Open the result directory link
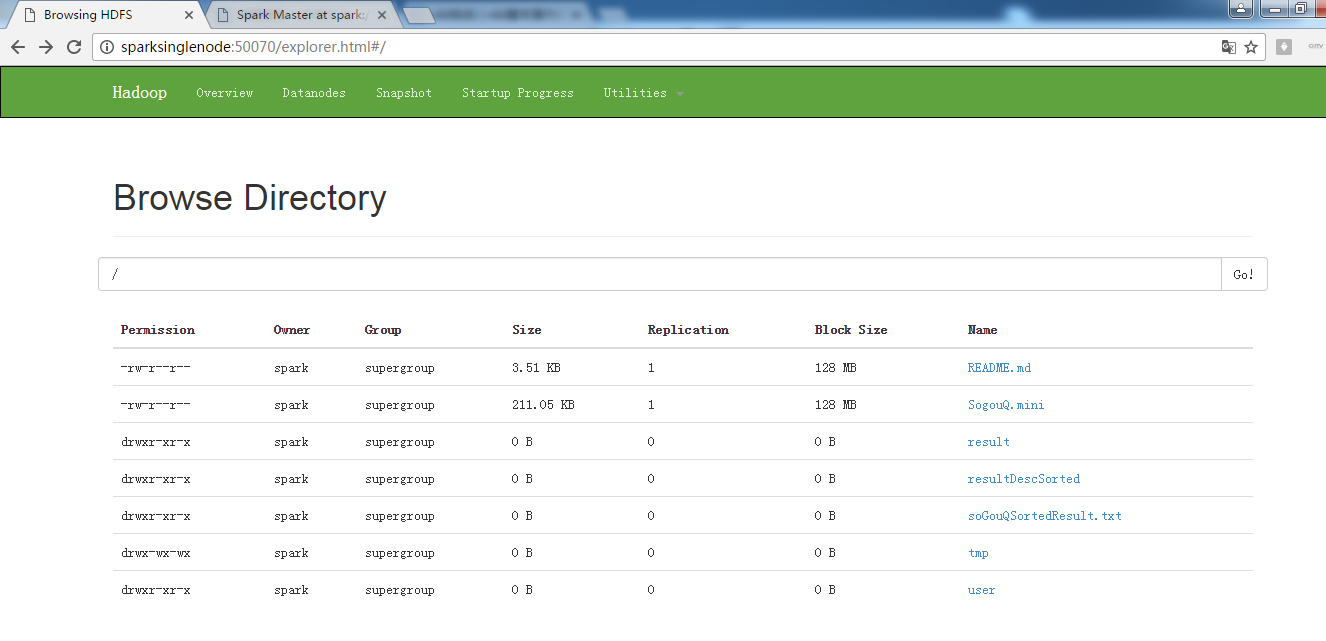Viewport: 1326px width, 641px height. point(988,442)
